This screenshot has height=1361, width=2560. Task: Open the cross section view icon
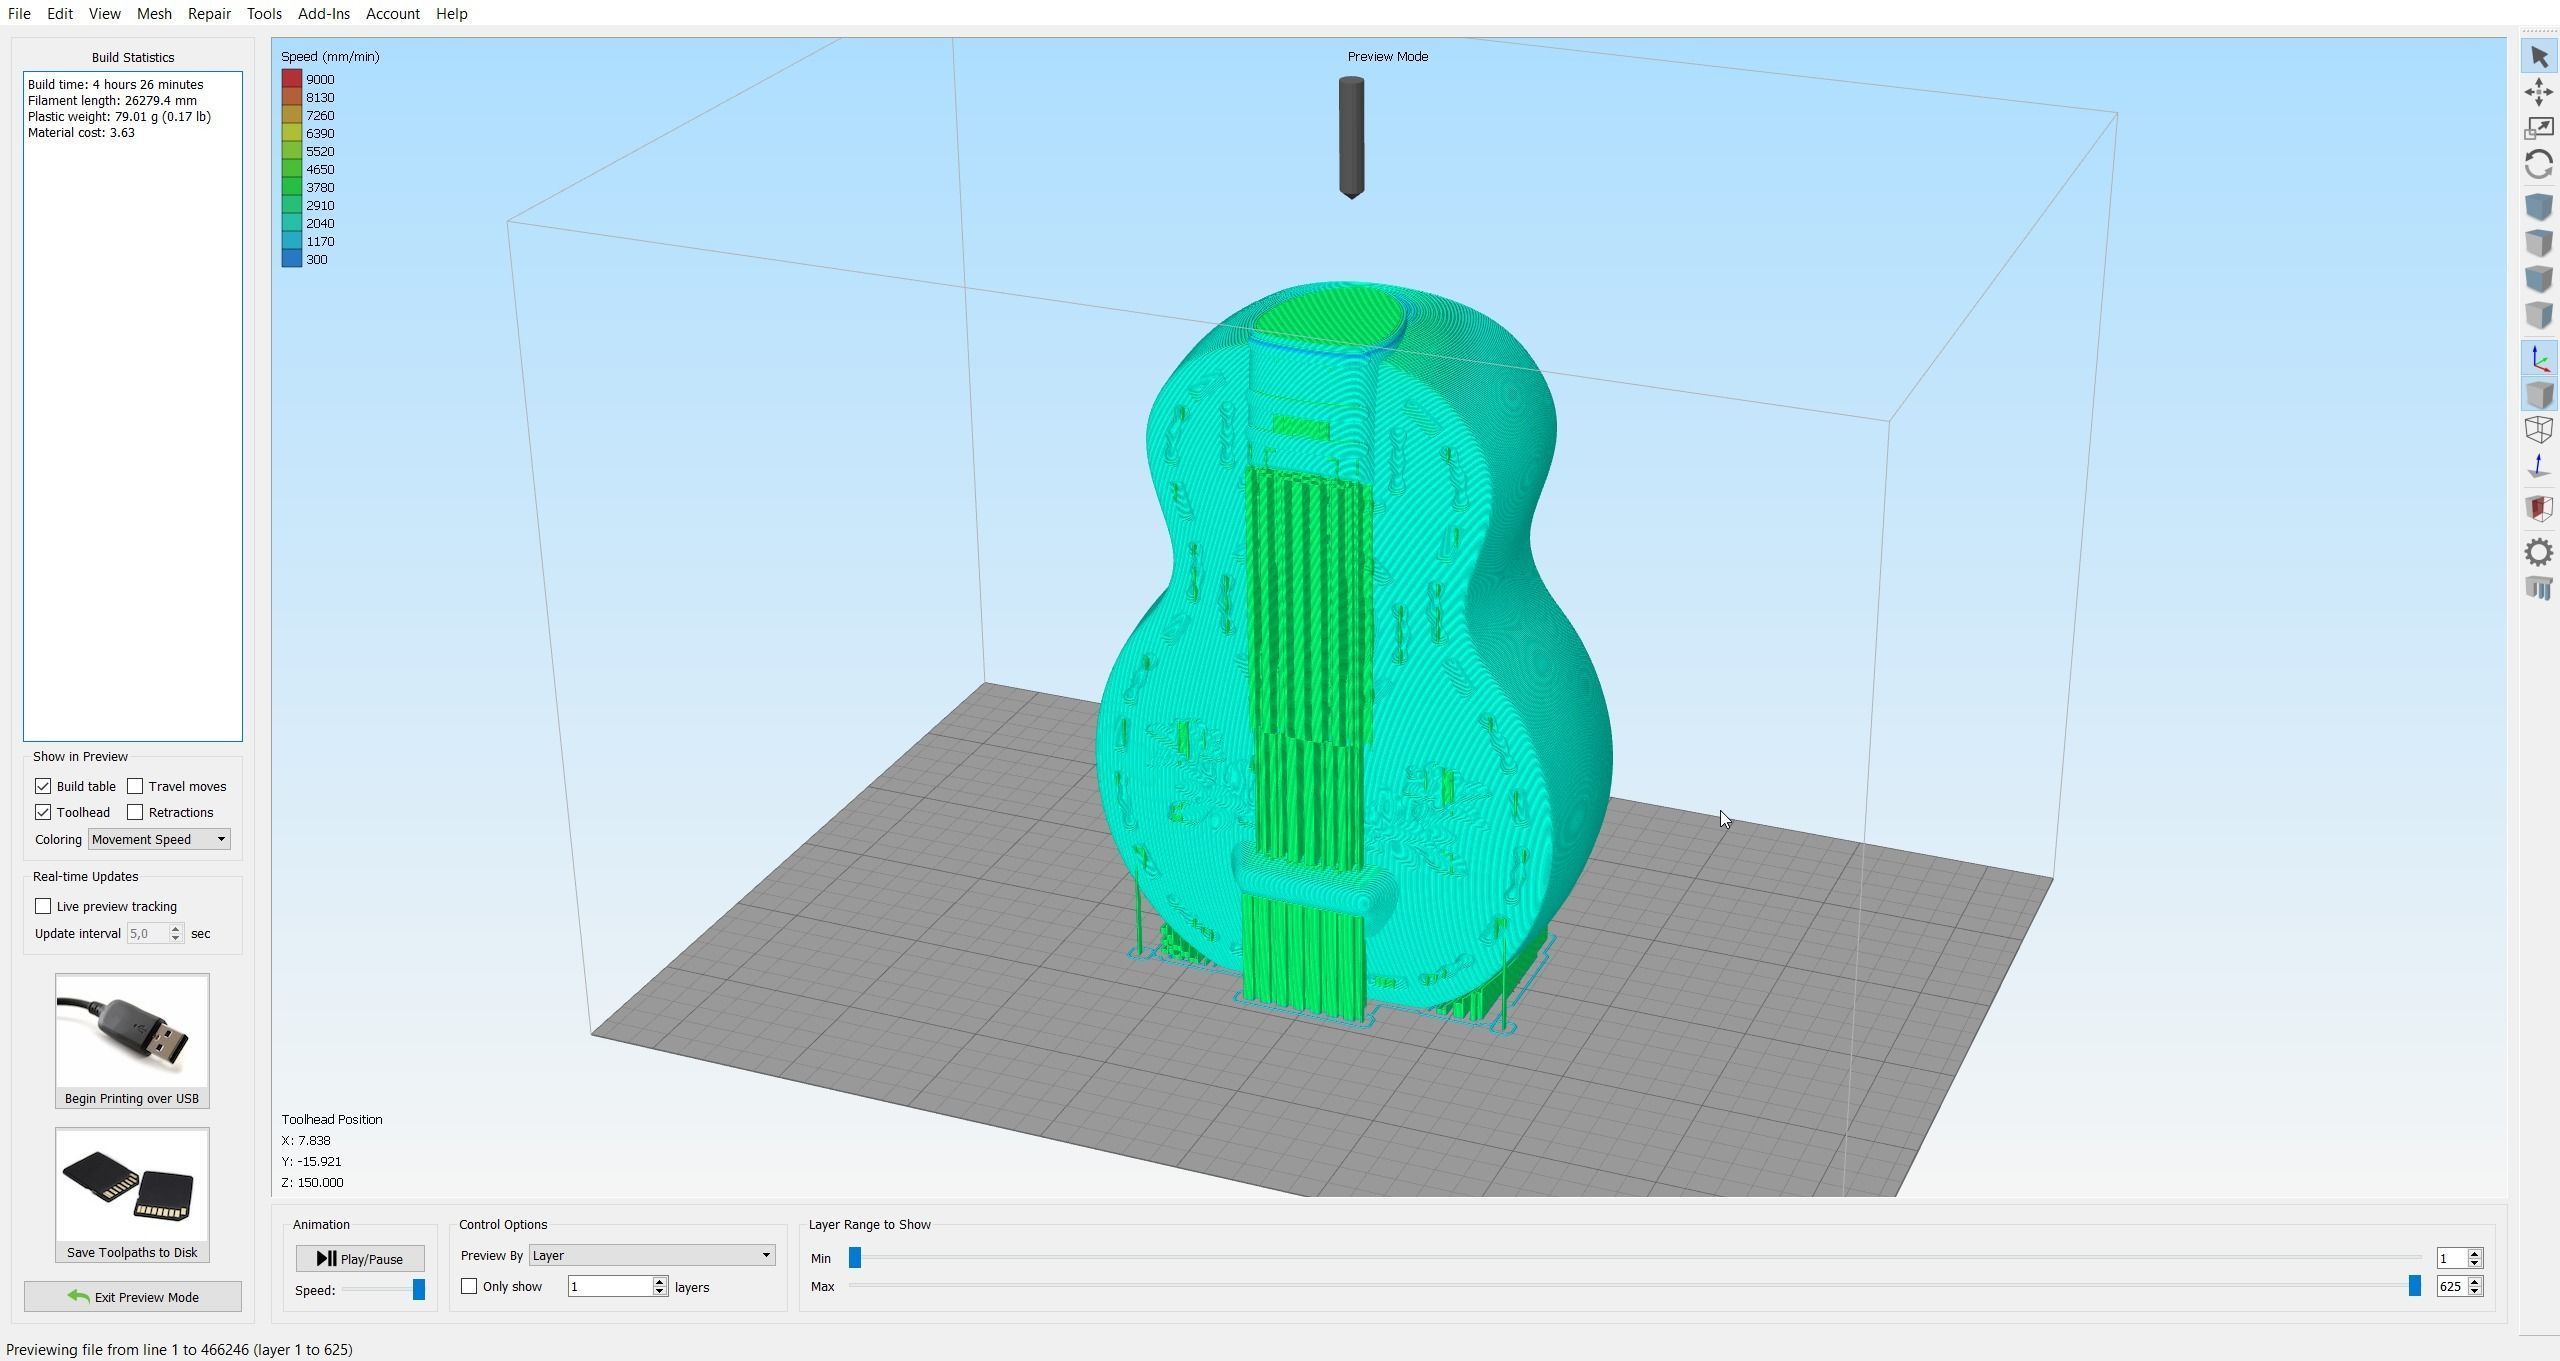coord(2538,508)
